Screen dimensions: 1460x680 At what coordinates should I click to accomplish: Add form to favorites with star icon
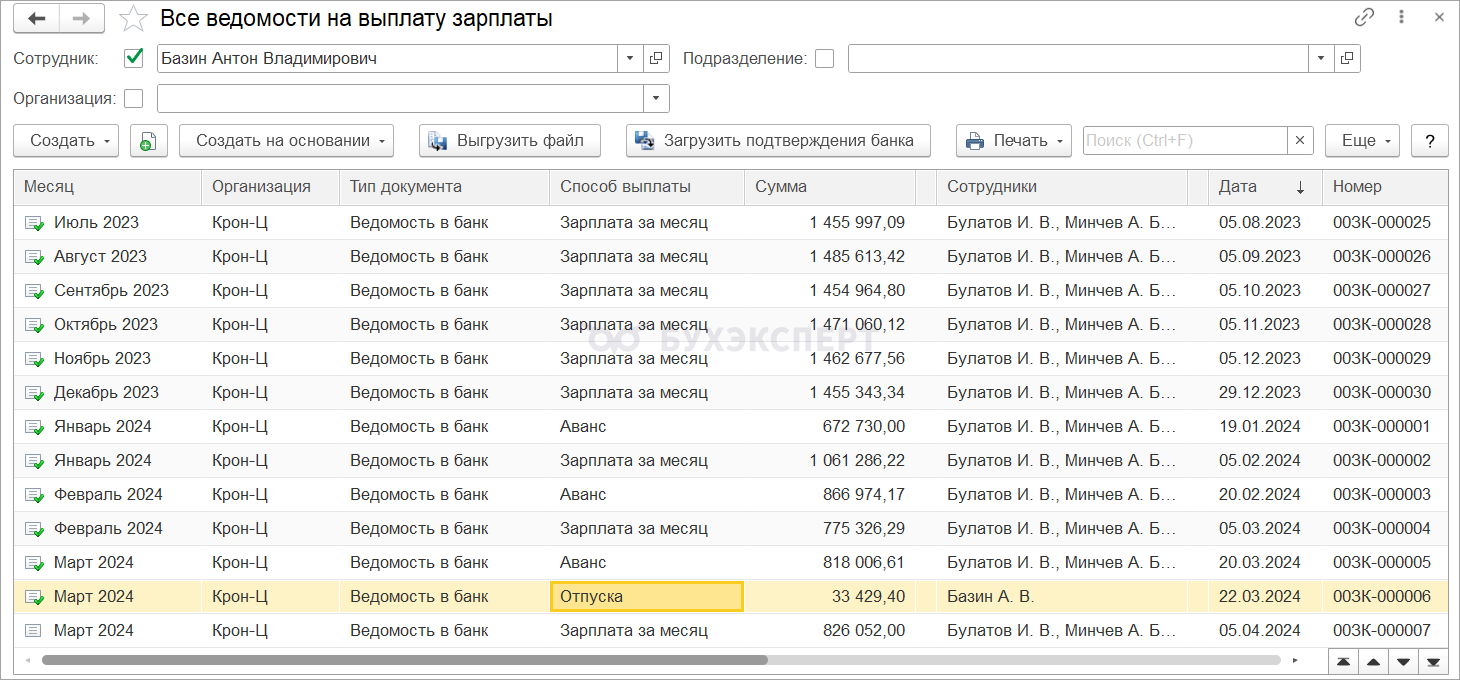pos(133,19)
